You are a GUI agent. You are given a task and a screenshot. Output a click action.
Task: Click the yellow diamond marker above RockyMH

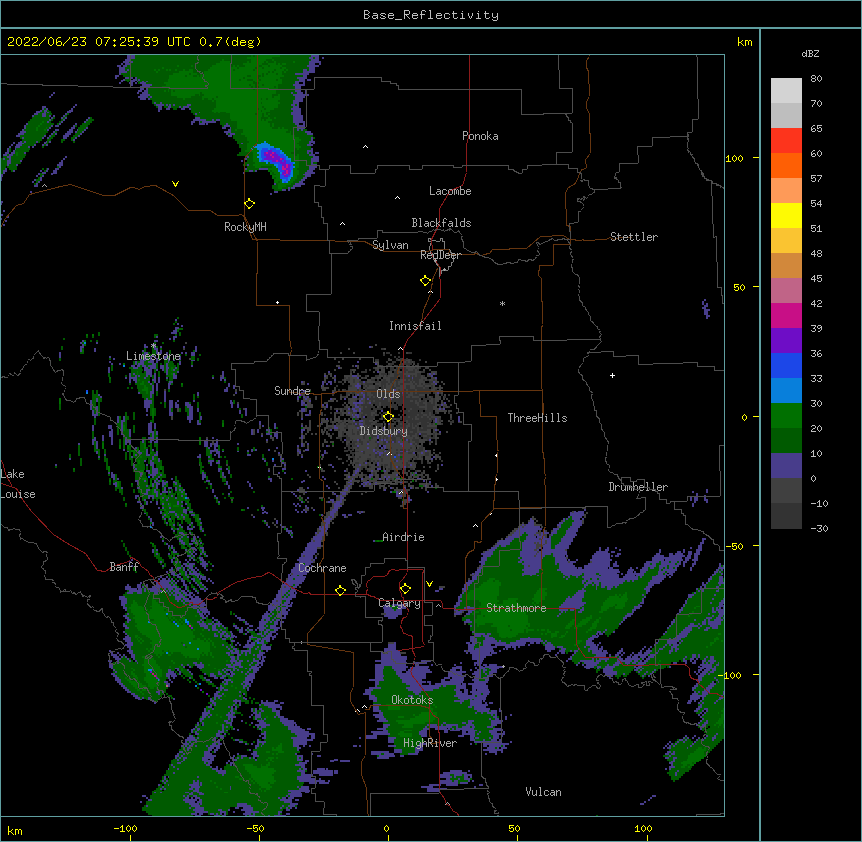pyautogui.click(x=250, y=204)
